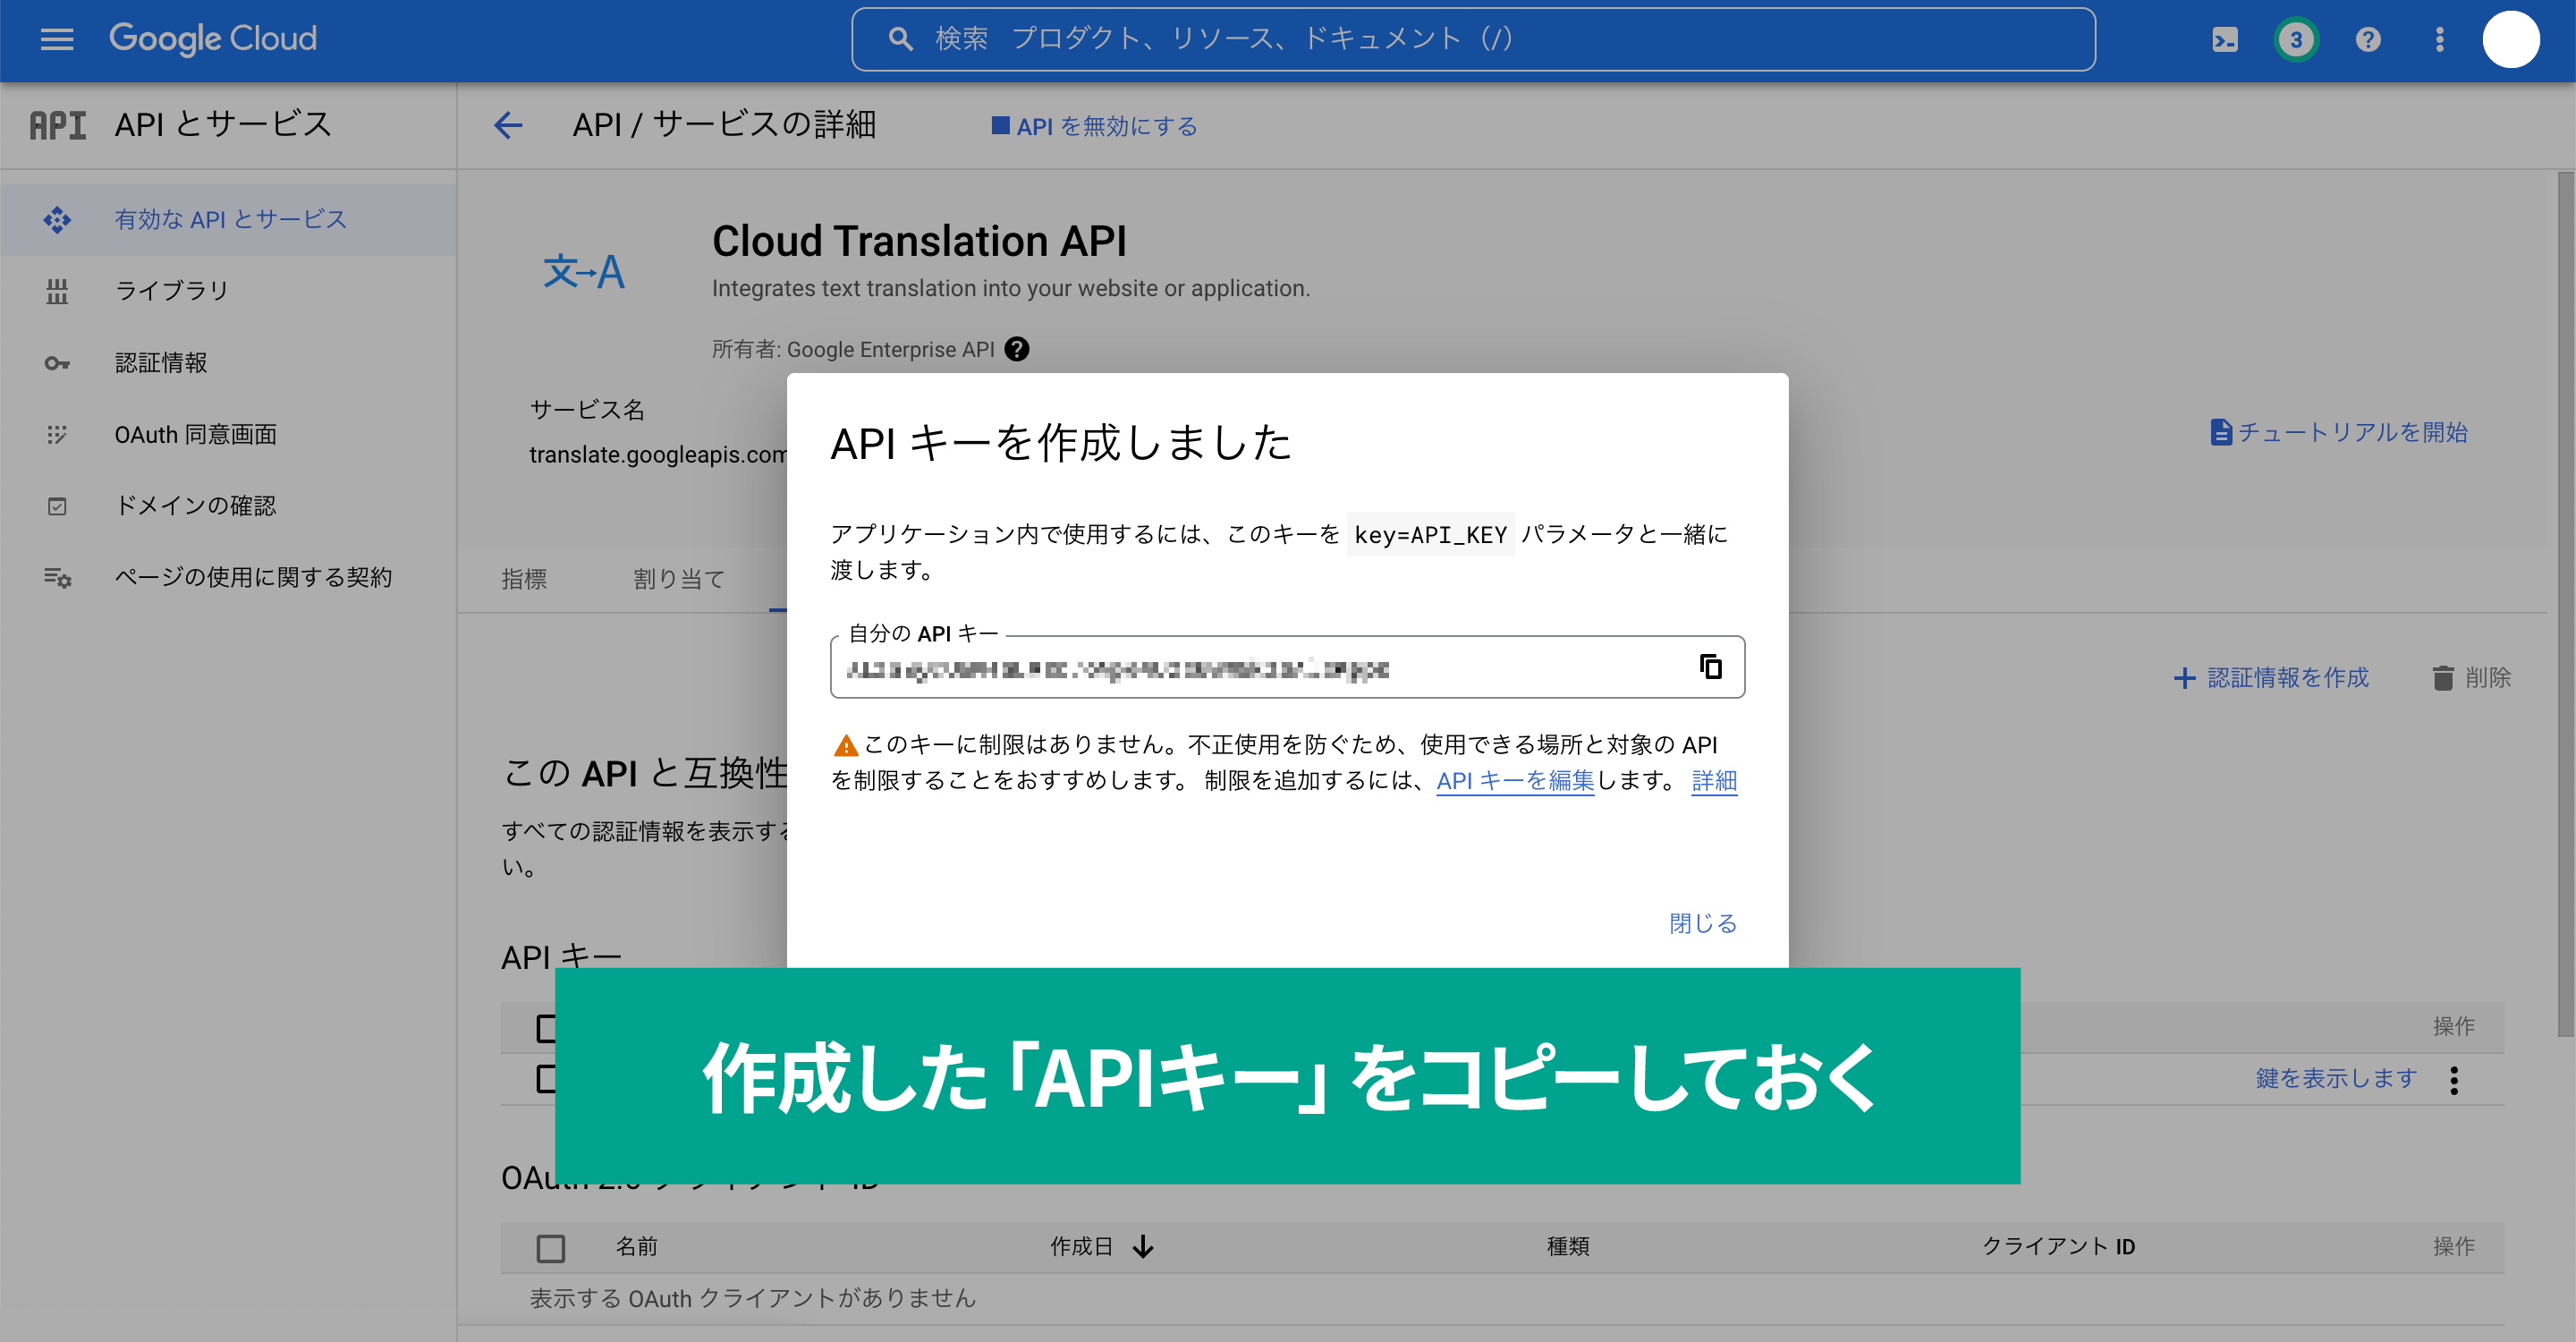Switch to the 指標 tab
The image size is (2576, 1342).
pyautogui.click(x=524, y=578)
